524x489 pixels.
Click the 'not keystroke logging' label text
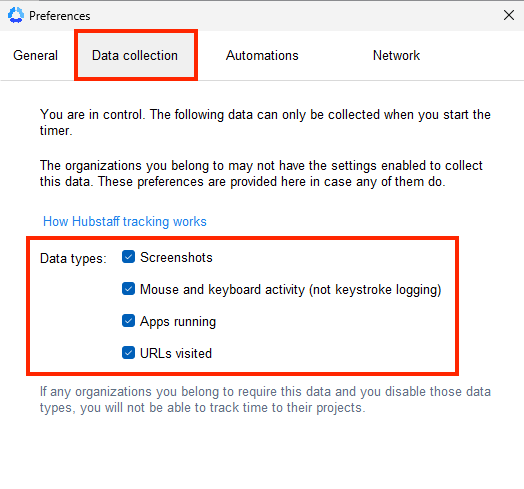(x=375, y=290)
